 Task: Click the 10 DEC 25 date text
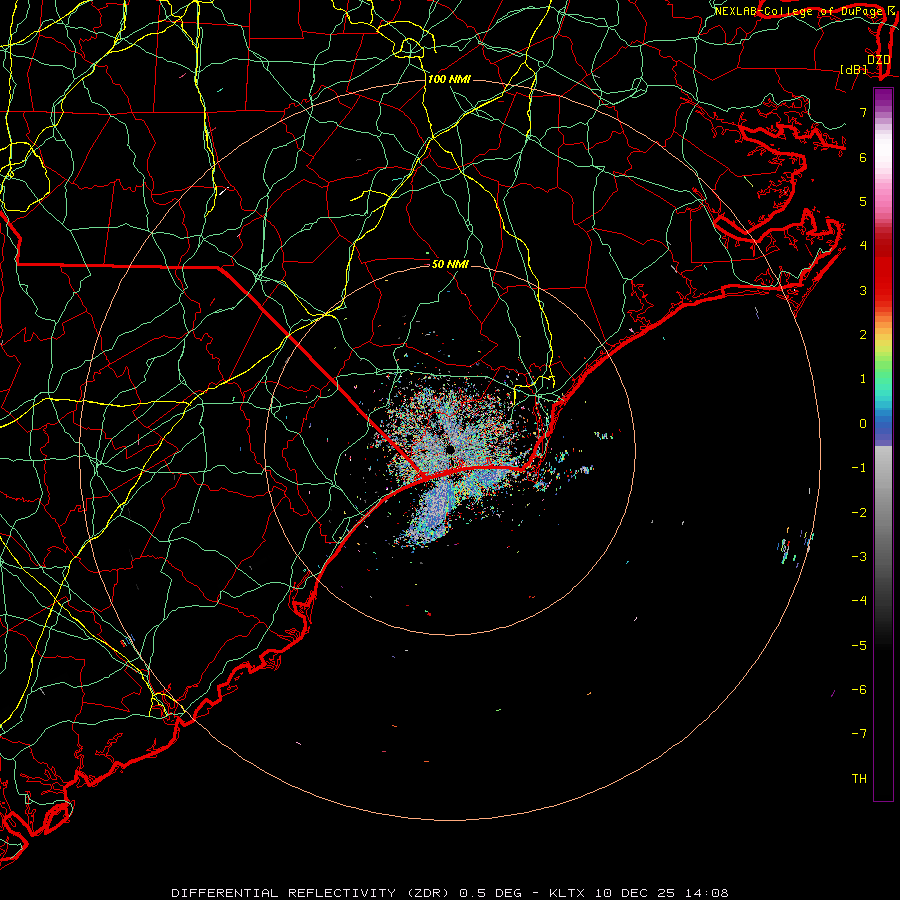click(x=635, y=893)
